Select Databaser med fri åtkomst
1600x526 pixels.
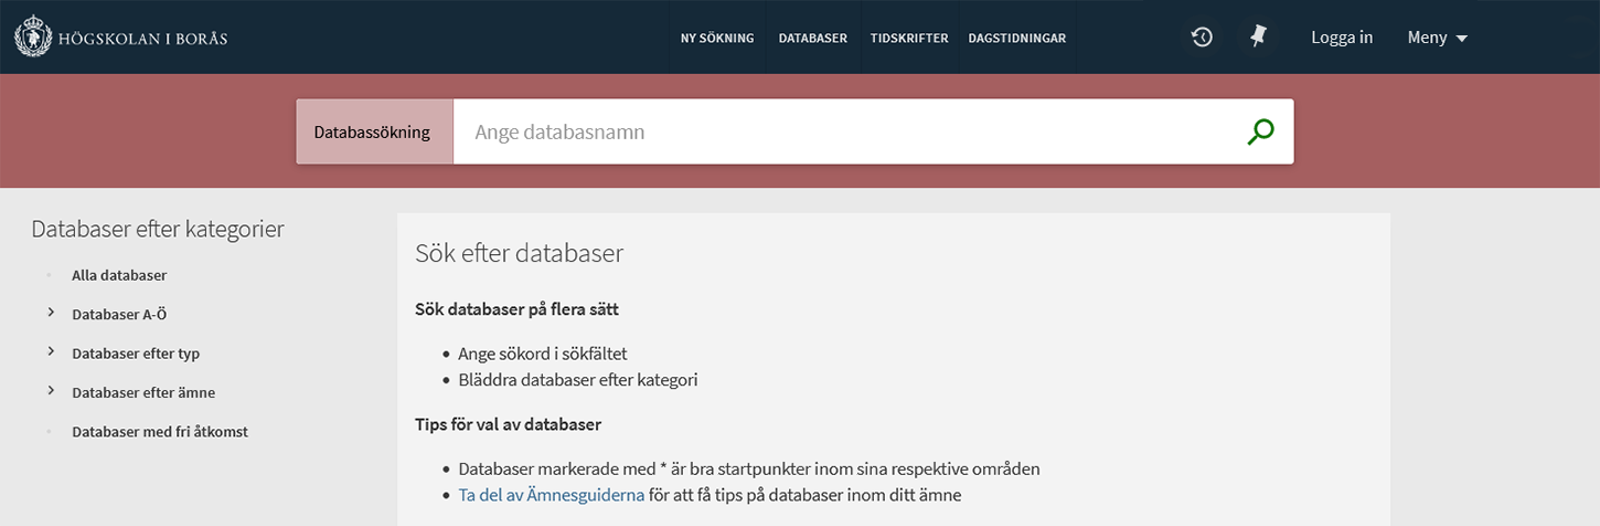click(x=160, y=432)
